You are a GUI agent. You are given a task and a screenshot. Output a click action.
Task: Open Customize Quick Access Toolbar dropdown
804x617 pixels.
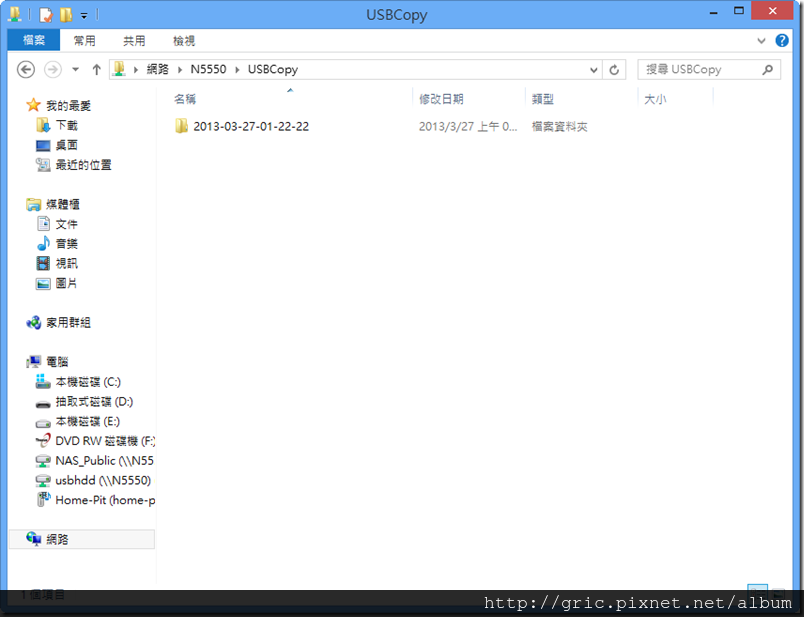[84, 15]
